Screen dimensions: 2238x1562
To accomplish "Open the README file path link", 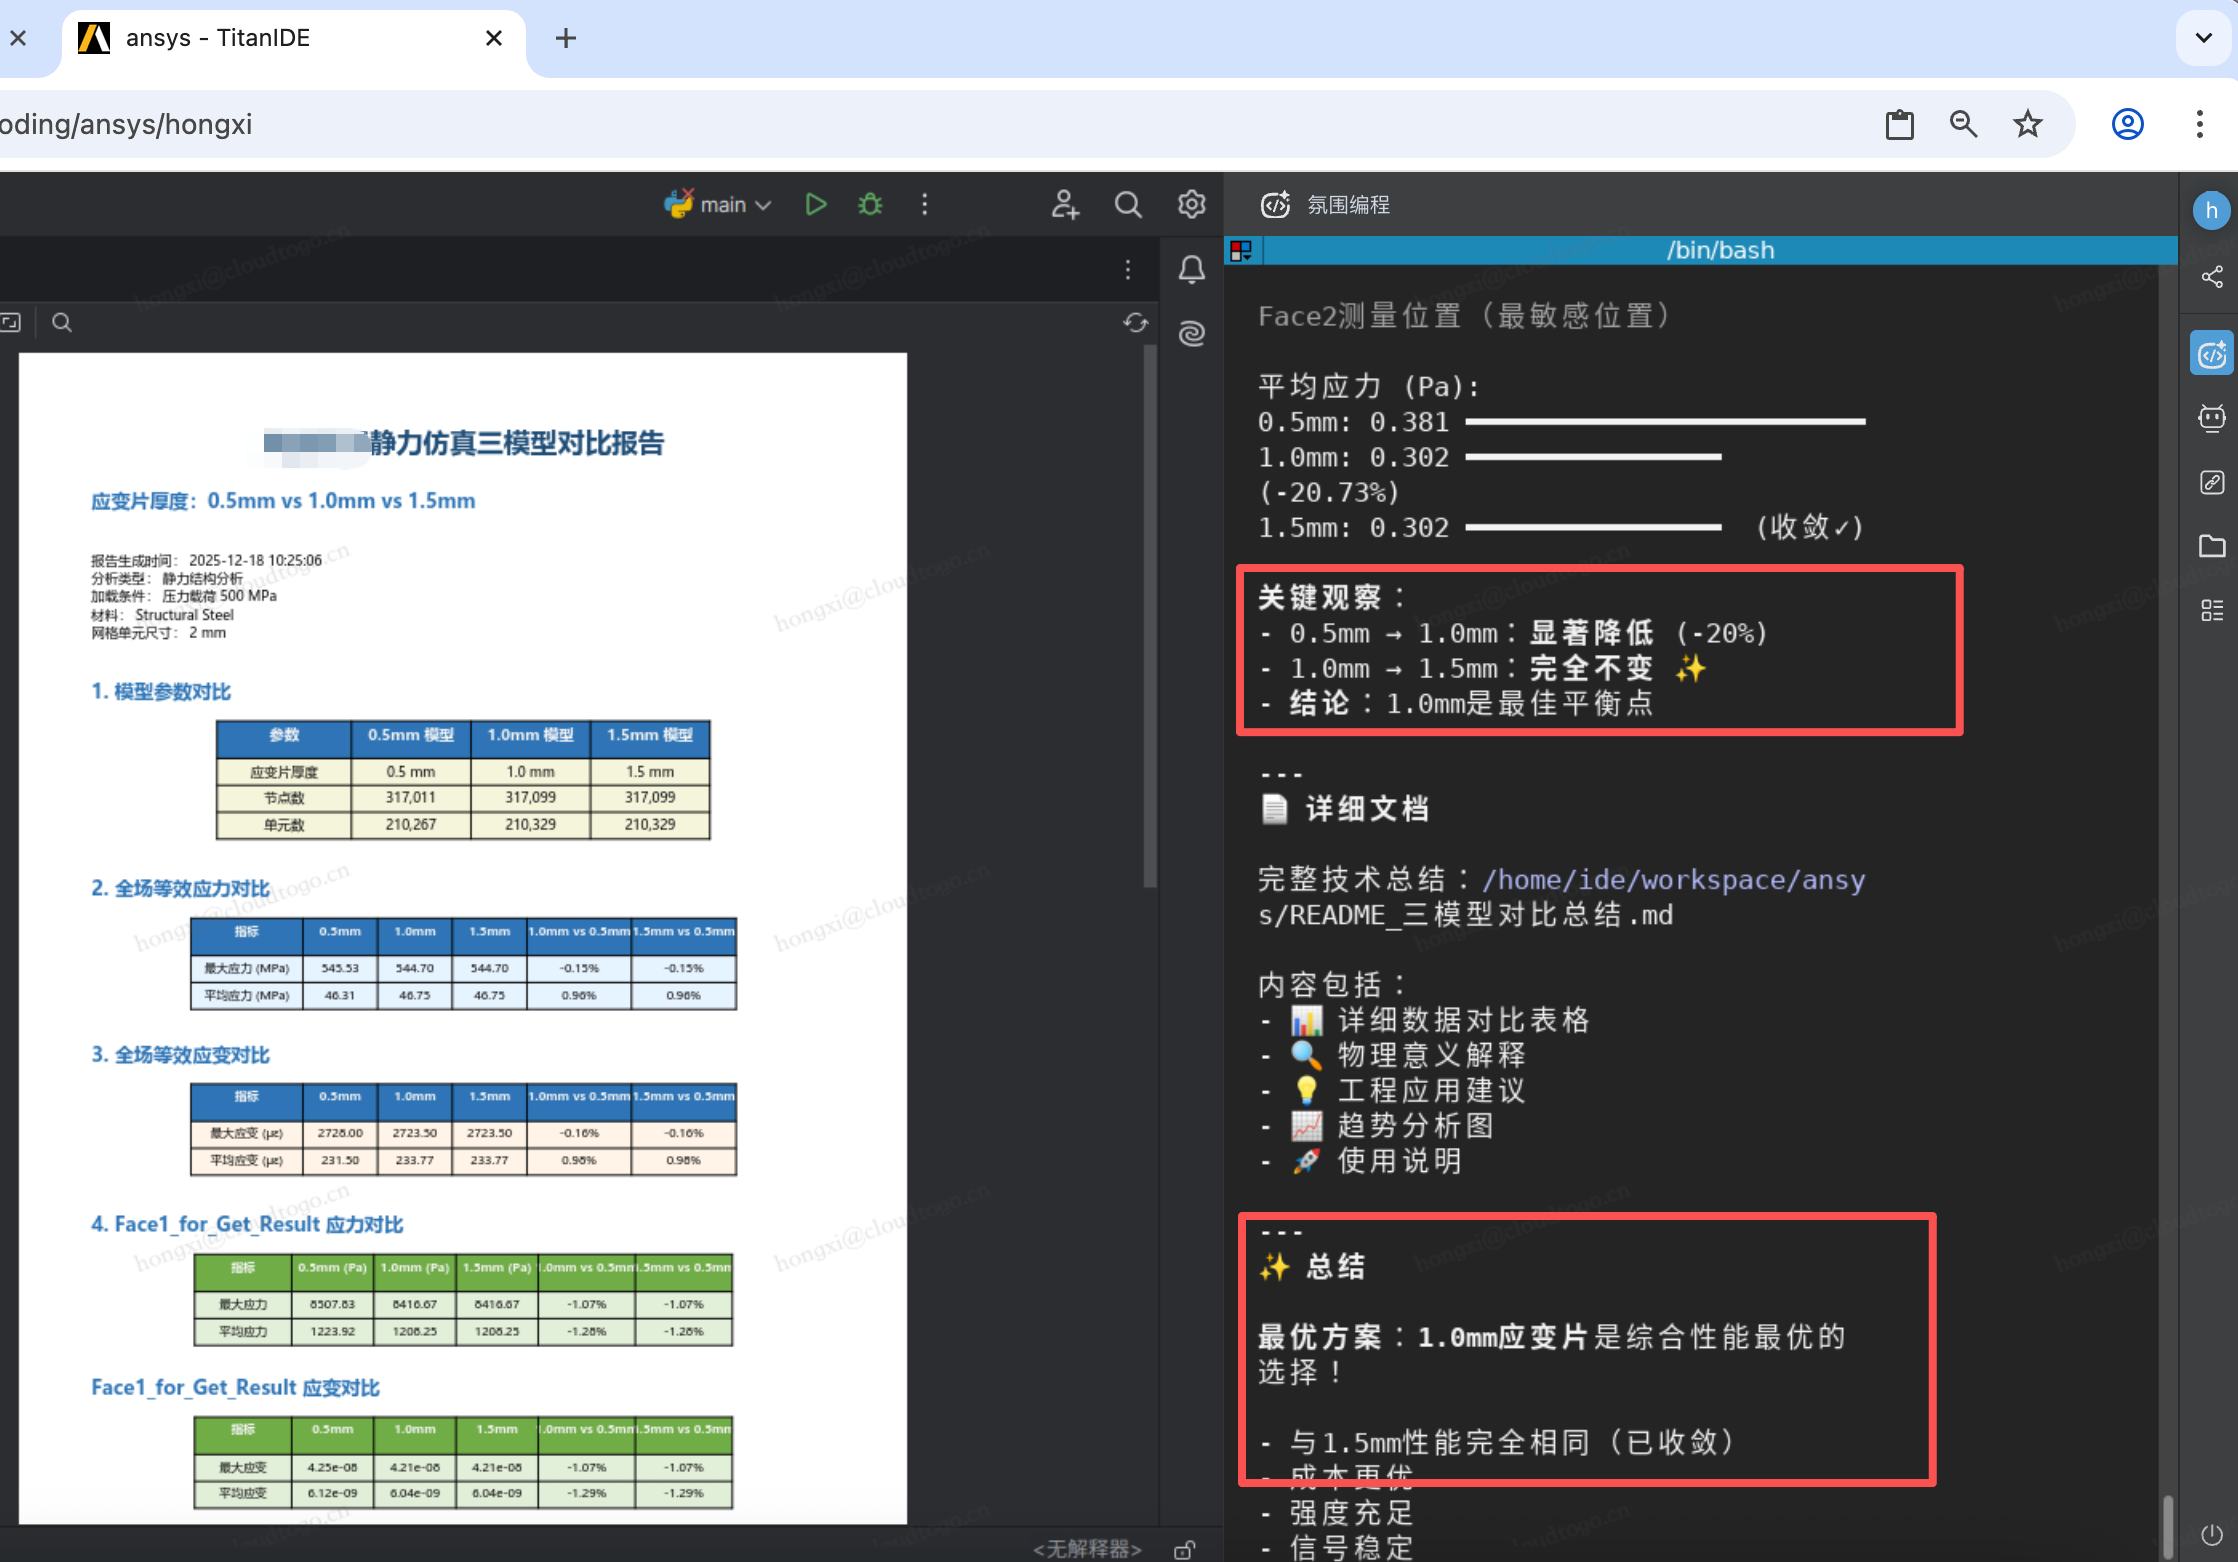I will pos(1672,881).
